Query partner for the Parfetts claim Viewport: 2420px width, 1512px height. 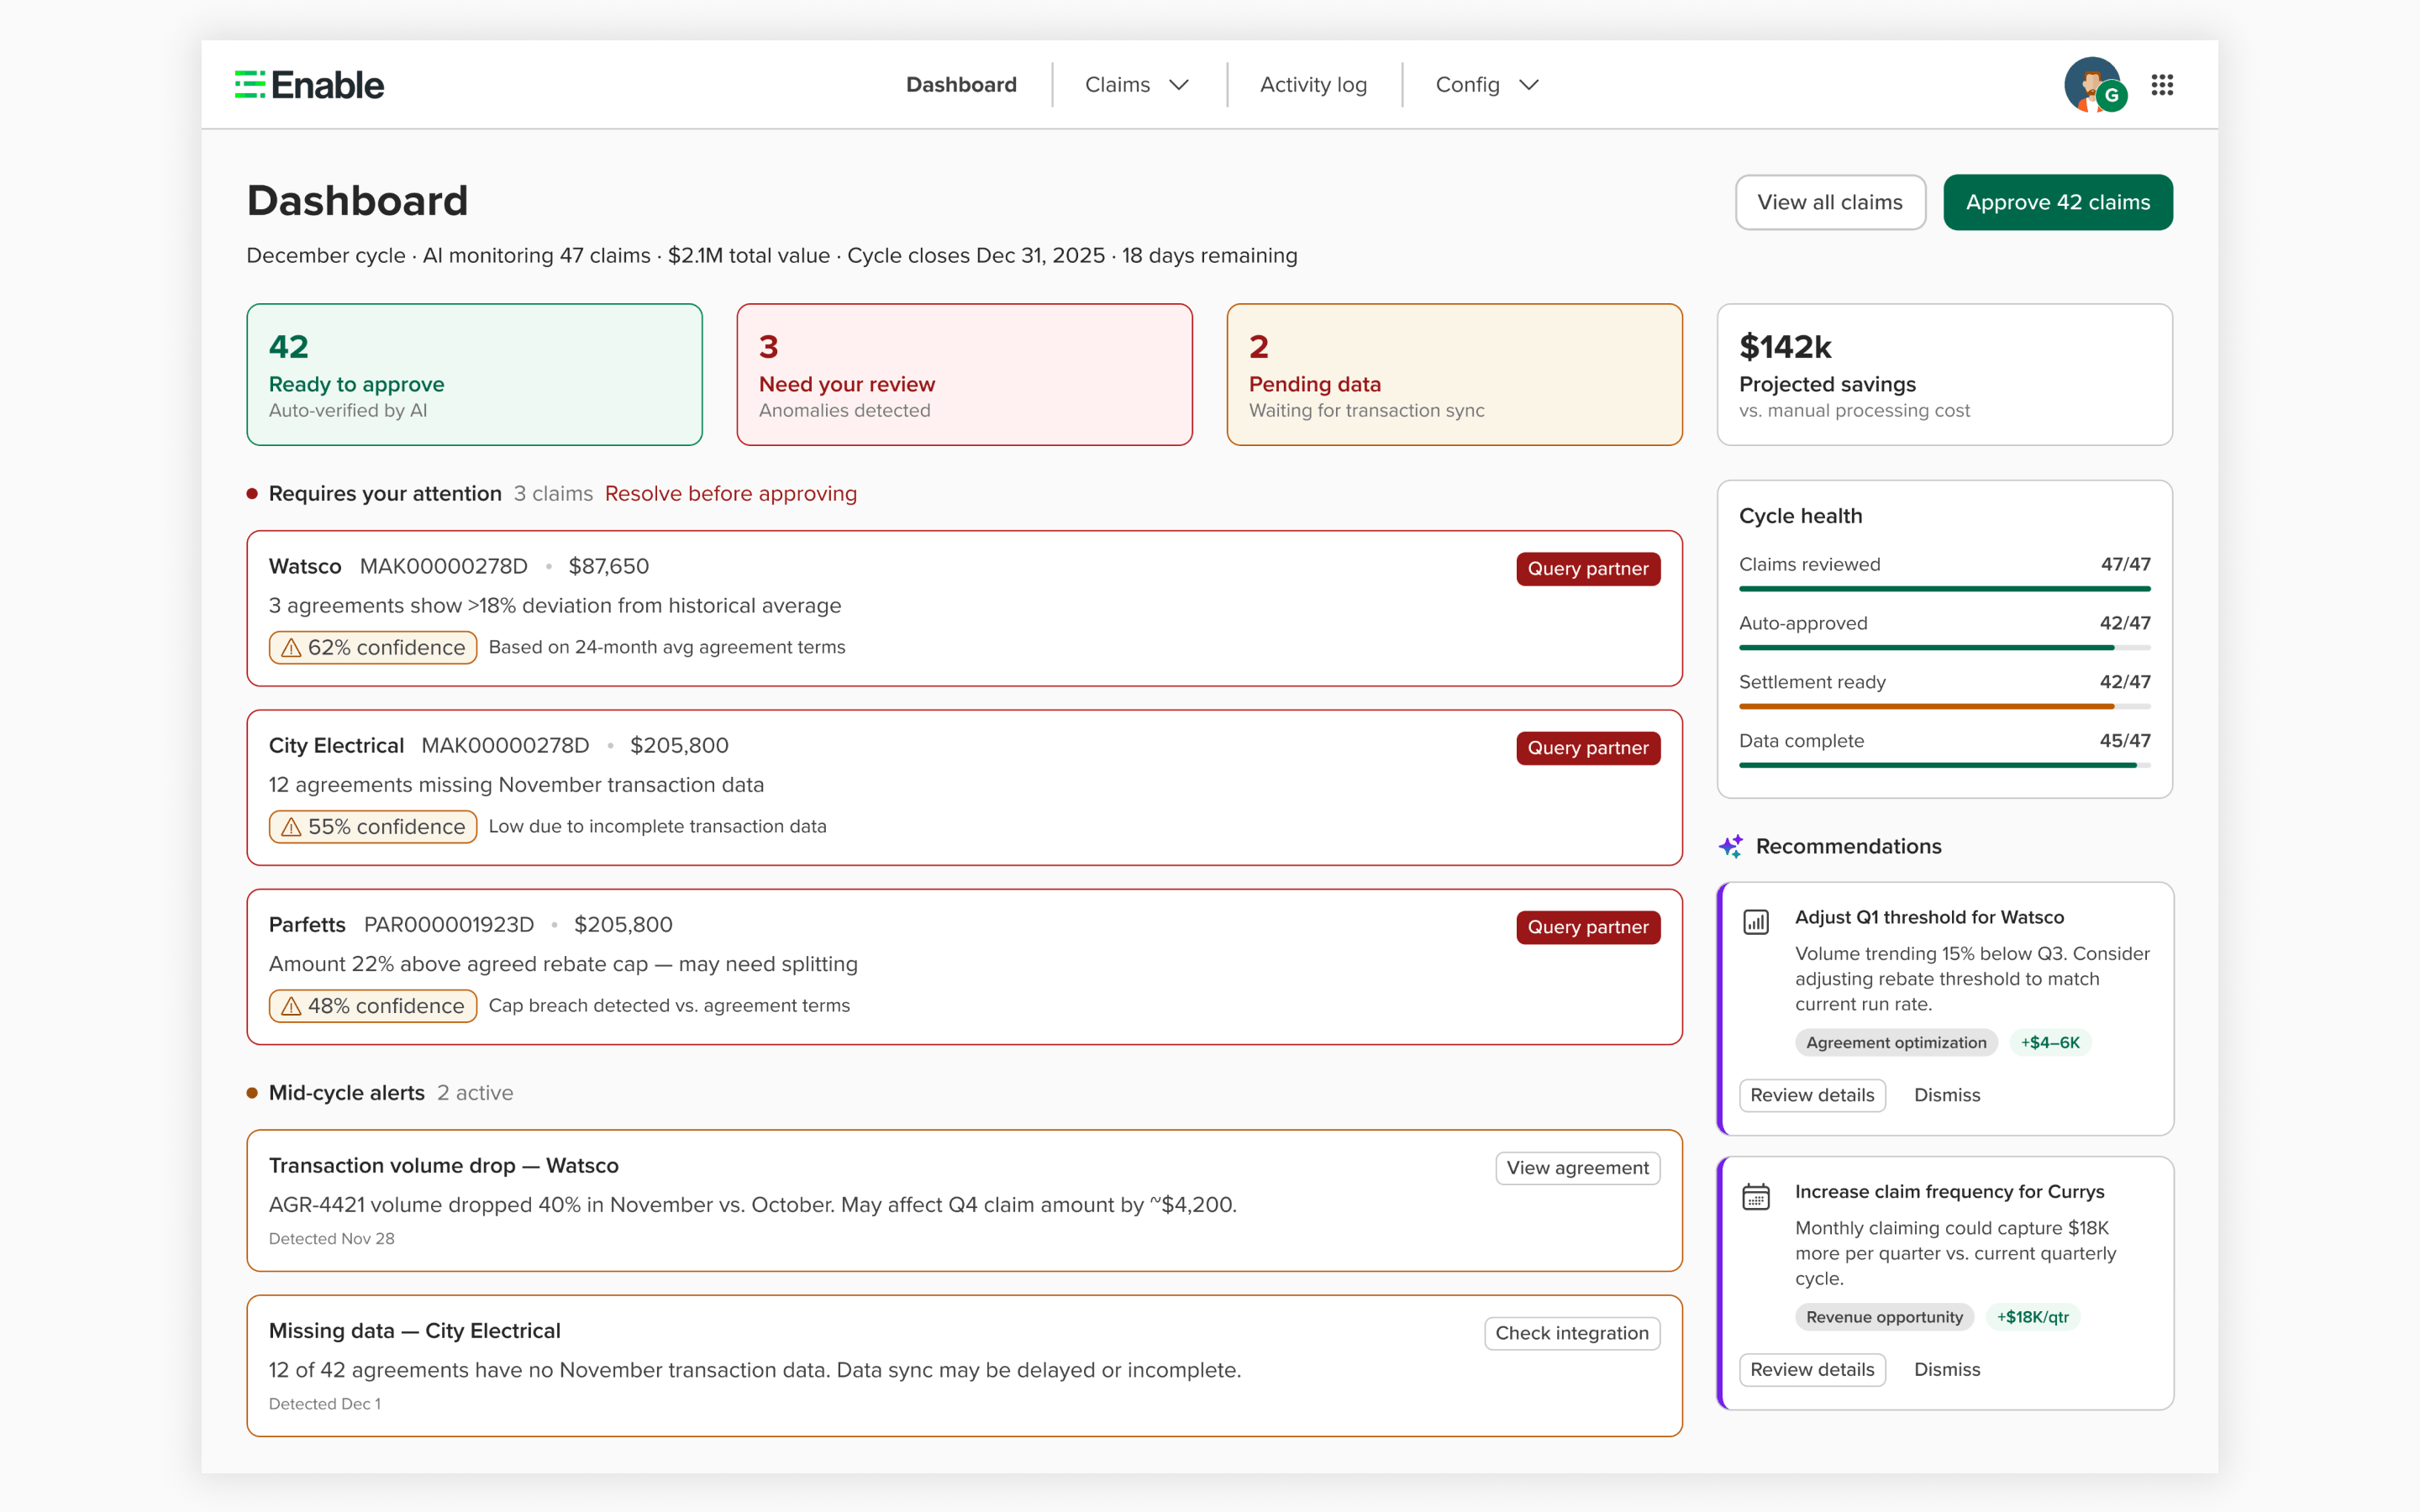(x=1587, y=927)
